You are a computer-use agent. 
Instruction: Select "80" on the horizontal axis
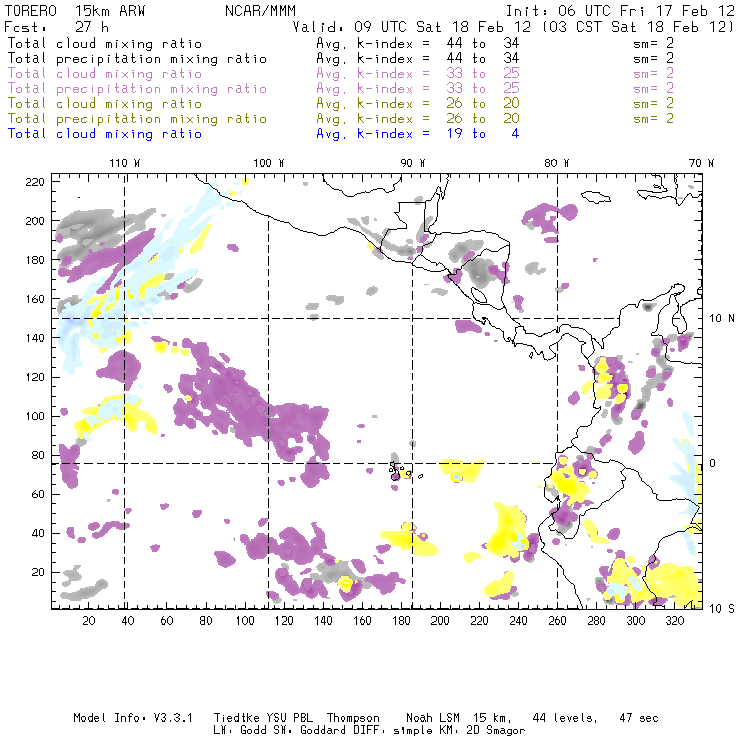click(x=206, y=621)
